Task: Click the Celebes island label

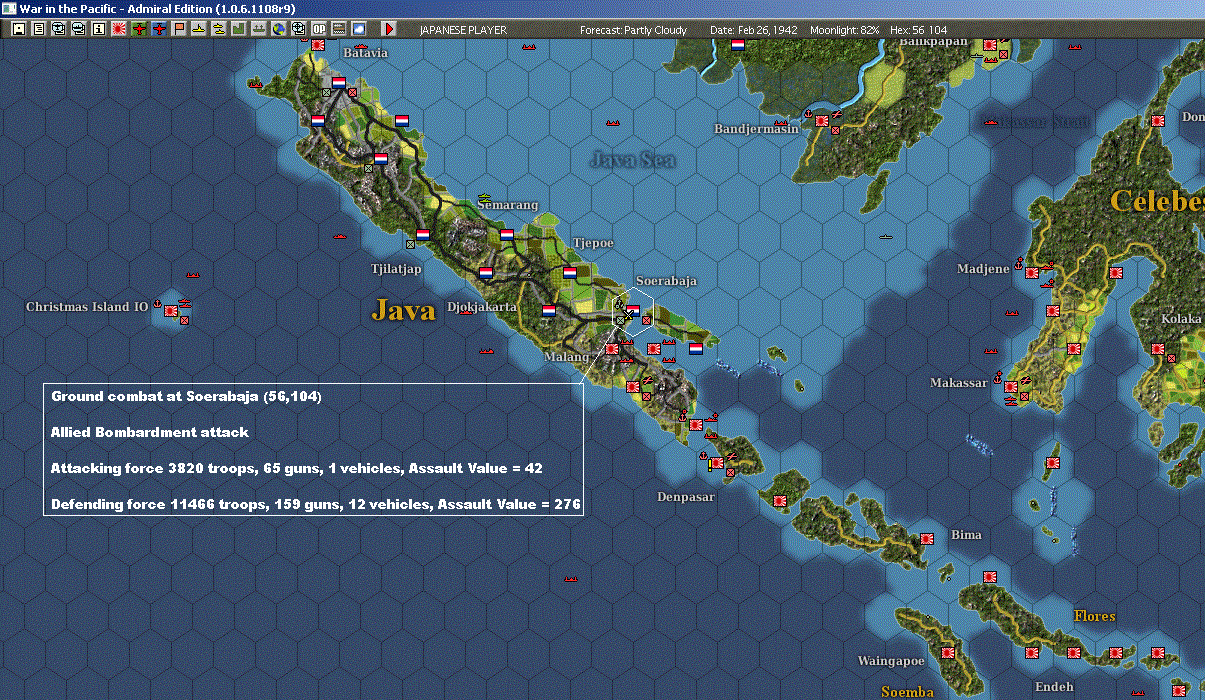Action: [x=1157, y=201]
